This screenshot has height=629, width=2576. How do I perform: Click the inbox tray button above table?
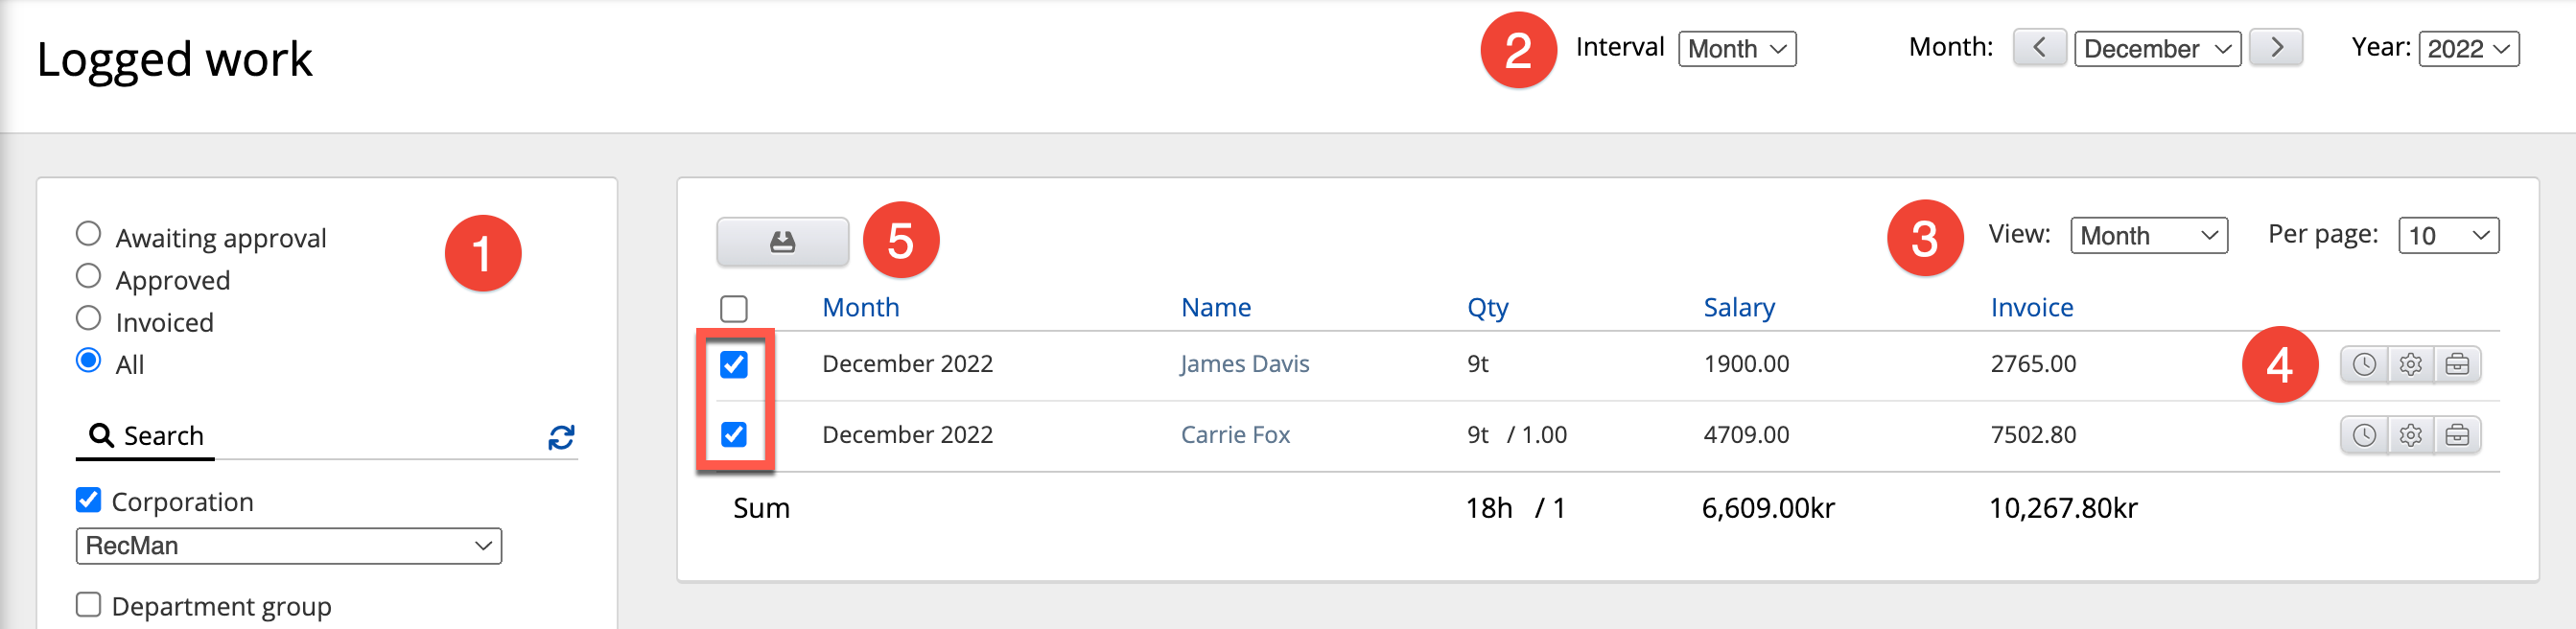tap(782, 242)
